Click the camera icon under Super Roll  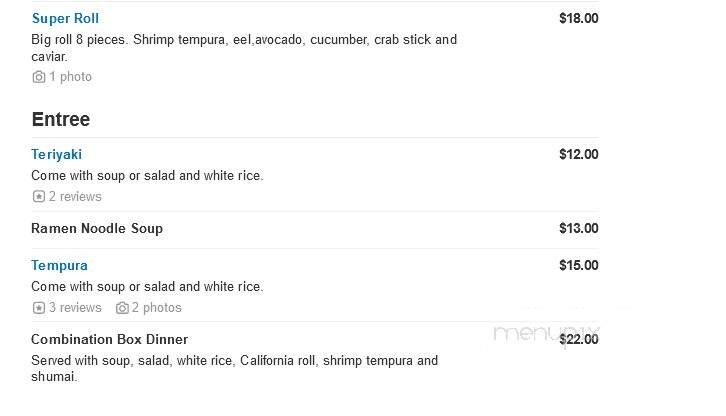(x=39, y=77)
